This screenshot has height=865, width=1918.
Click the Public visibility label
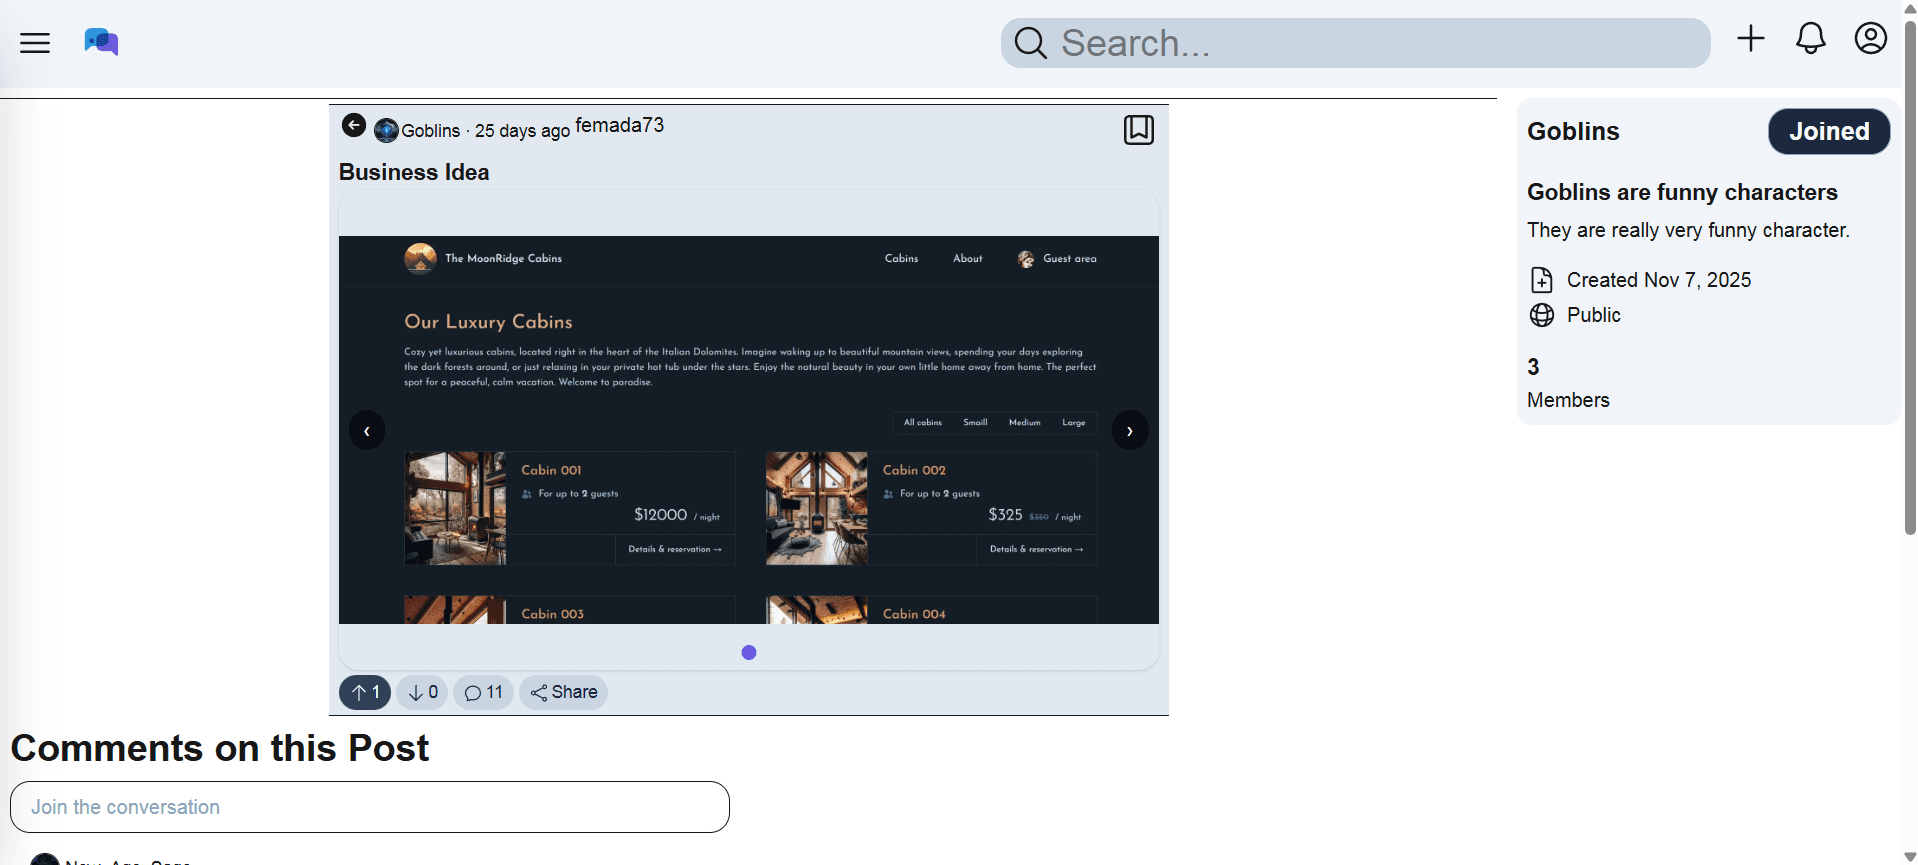coord(1594,315)
